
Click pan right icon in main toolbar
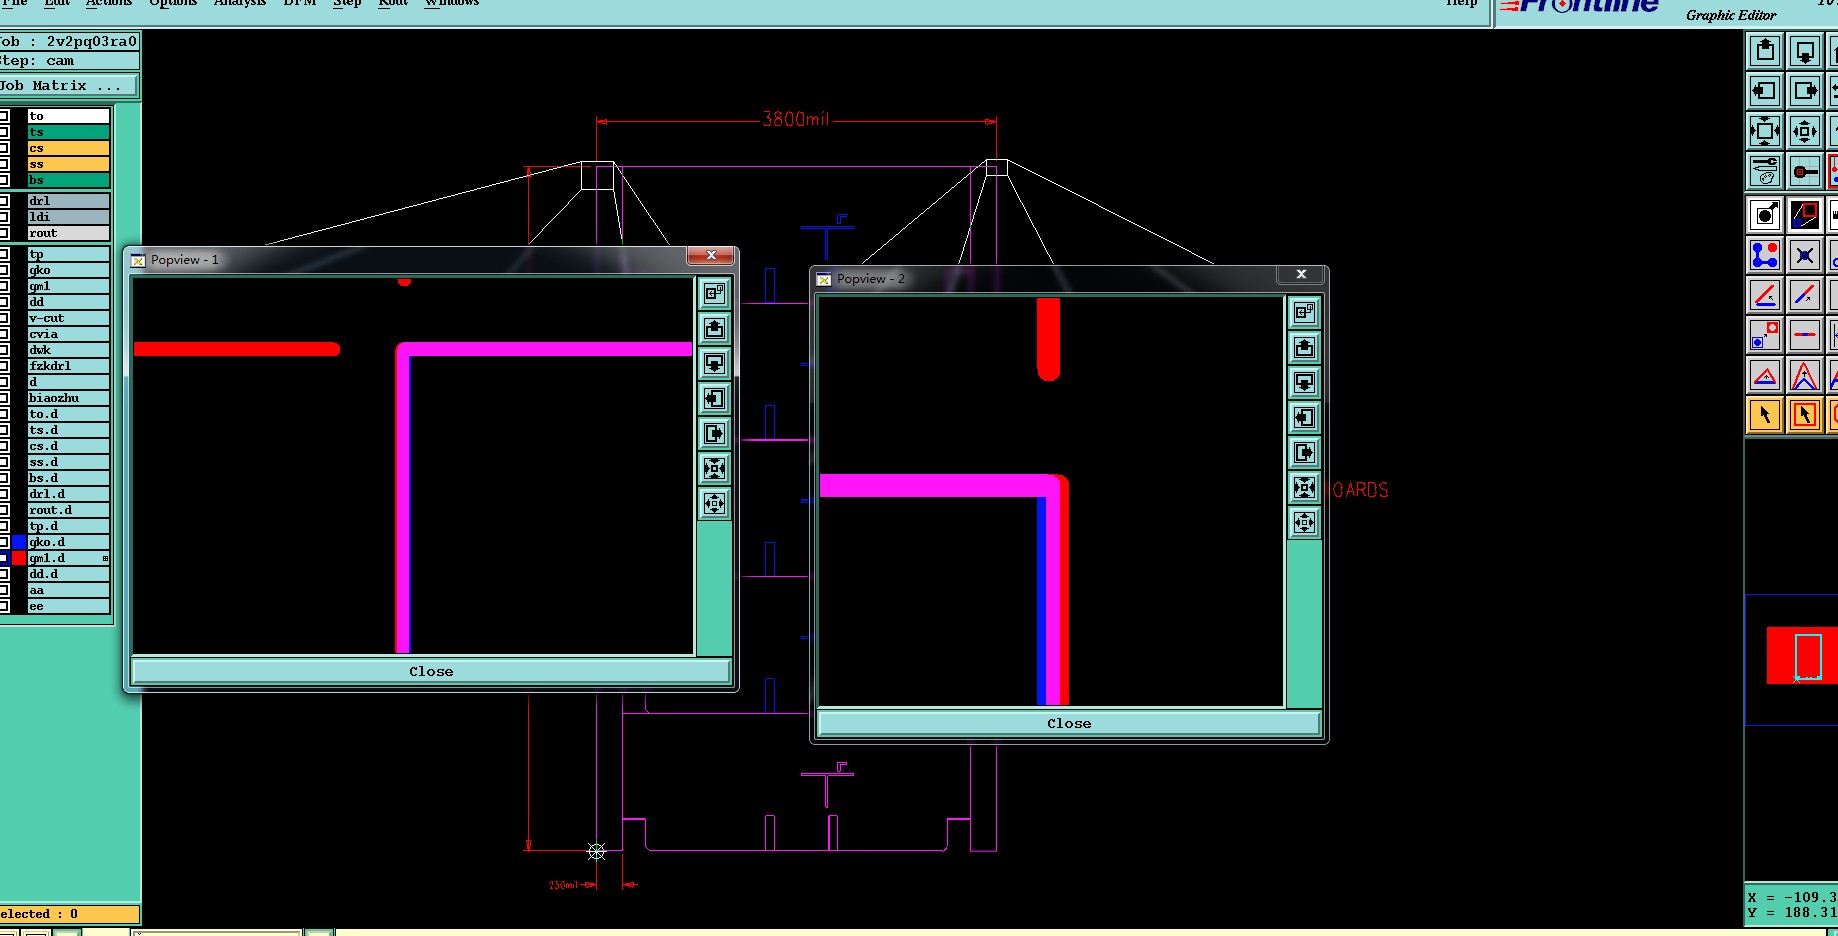[1805, 91]
